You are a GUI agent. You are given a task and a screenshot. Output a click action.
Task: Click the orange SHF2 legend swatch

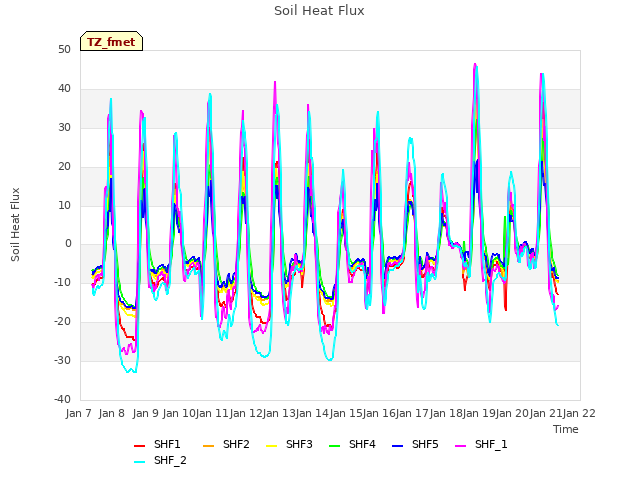pyautogui.click(x=209, y=446)
